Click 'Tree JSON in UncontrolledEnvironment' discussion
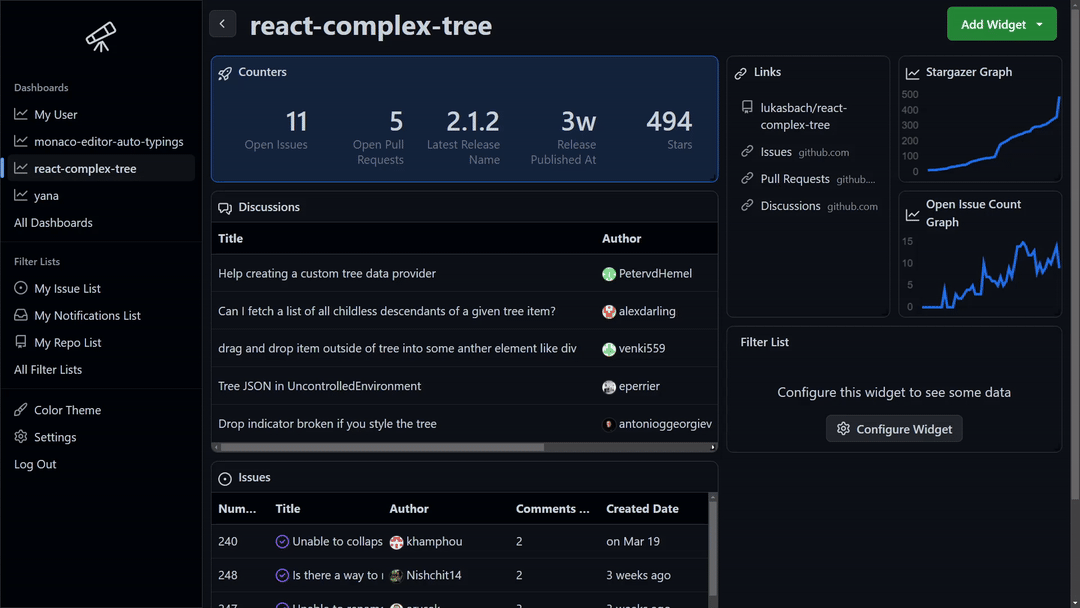The image size is (1080, 608). (x=320, y=386)
